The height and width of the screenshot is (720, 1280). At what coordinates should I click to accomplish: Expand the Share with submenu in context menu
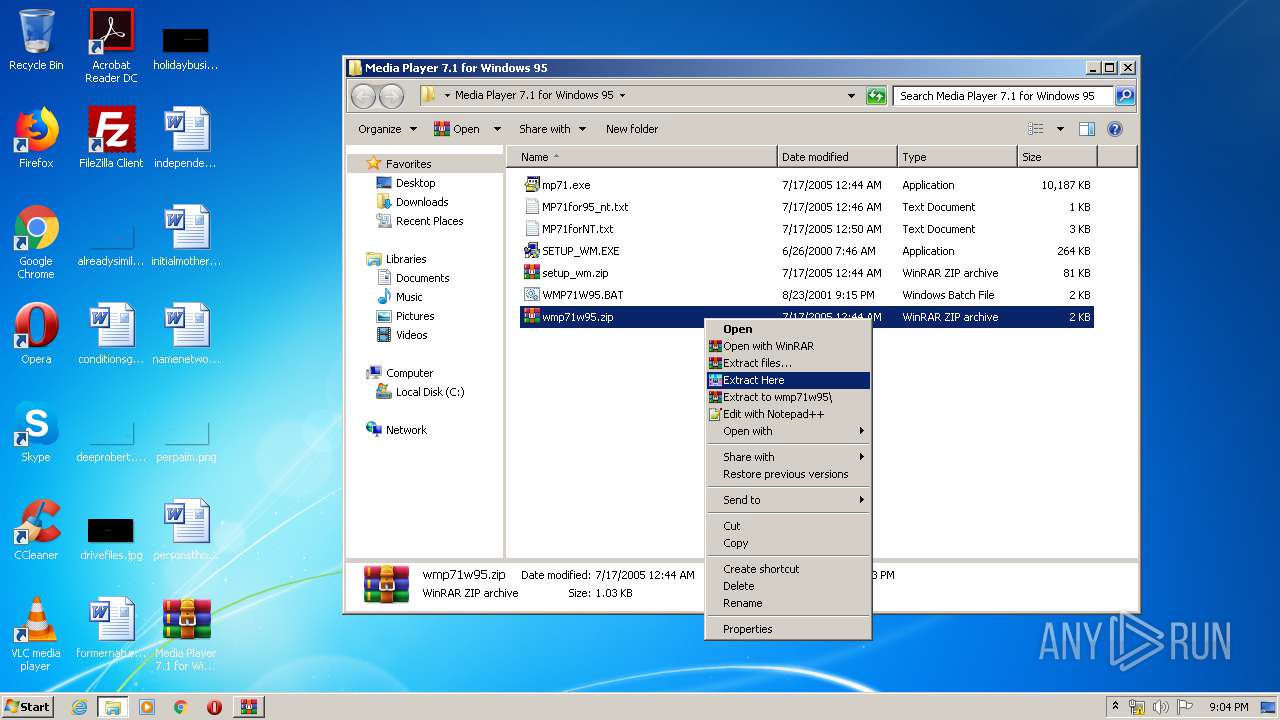pyautogui.click(x=788, y=457)
